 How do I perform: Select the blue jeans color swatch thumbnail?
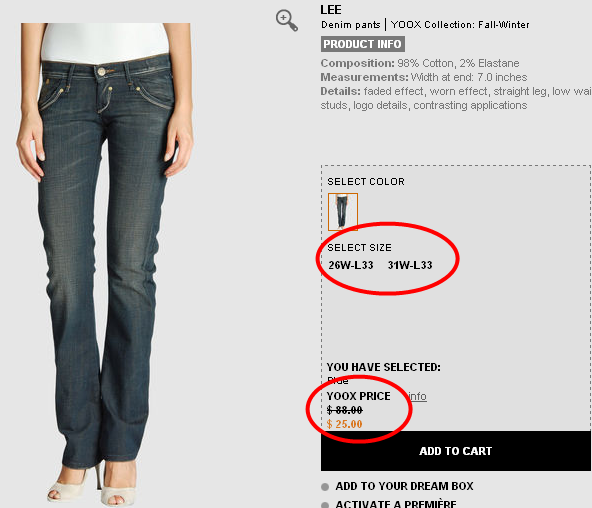(343, 211)
